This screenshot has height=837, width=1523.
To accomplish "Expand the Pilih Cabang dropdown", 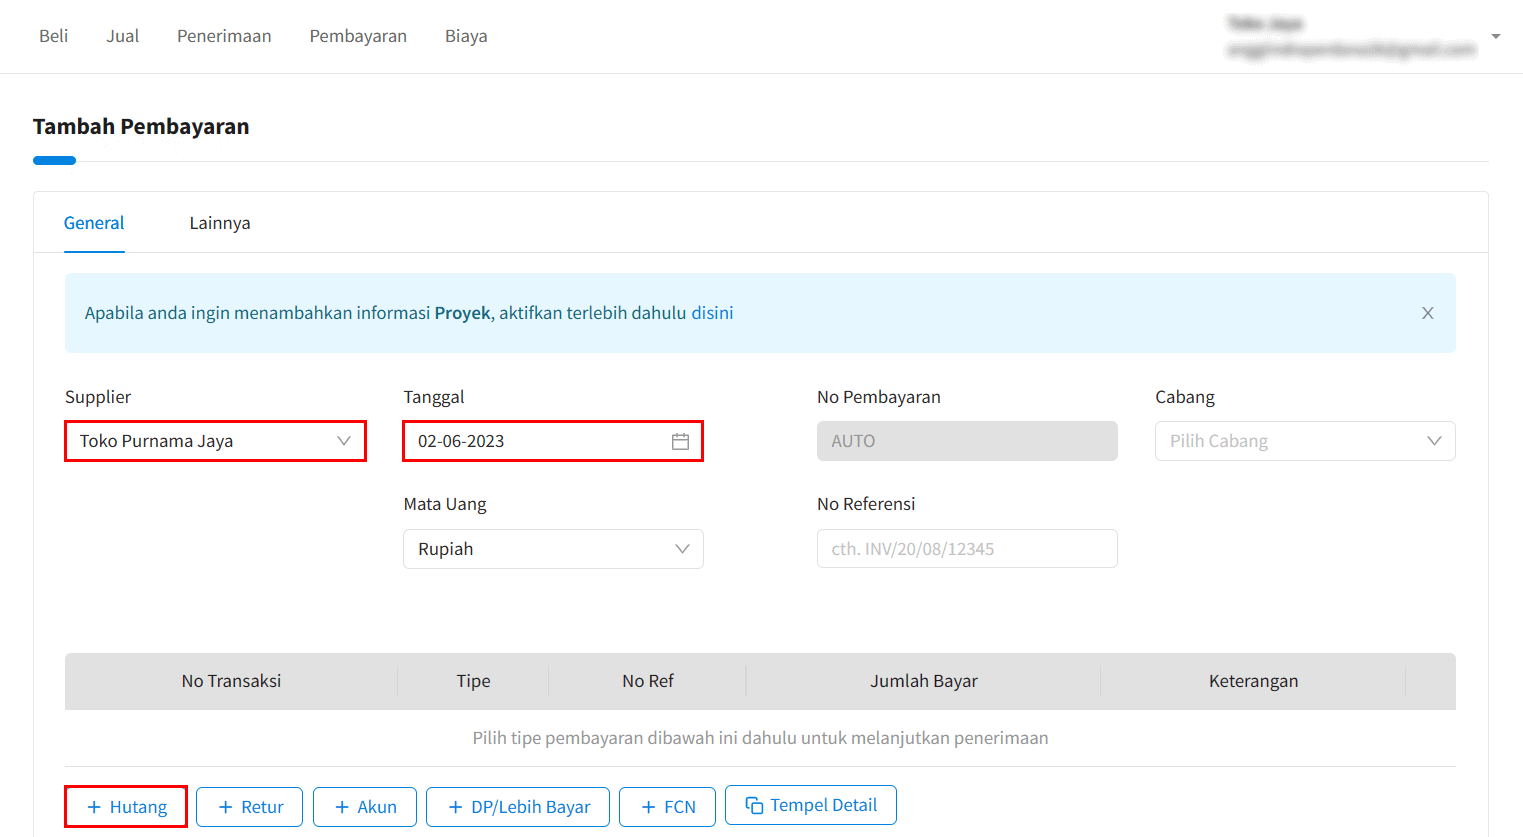I will (1304, 441).
